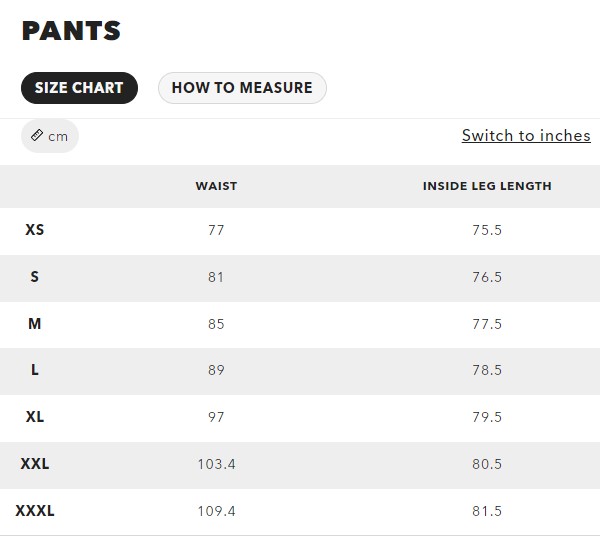Click the XL inside leg value 79.5
Screen dimensions: 600x544
[487, 417]
